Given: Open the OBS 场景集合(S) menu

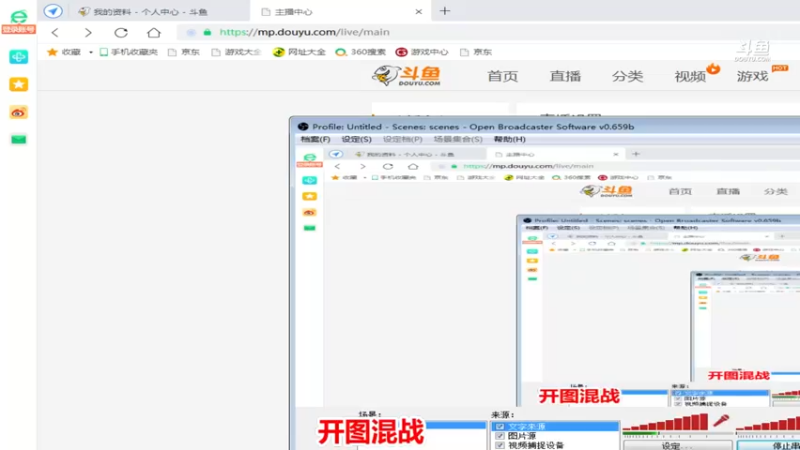Looking at the screenshot, I should (458, 139).
